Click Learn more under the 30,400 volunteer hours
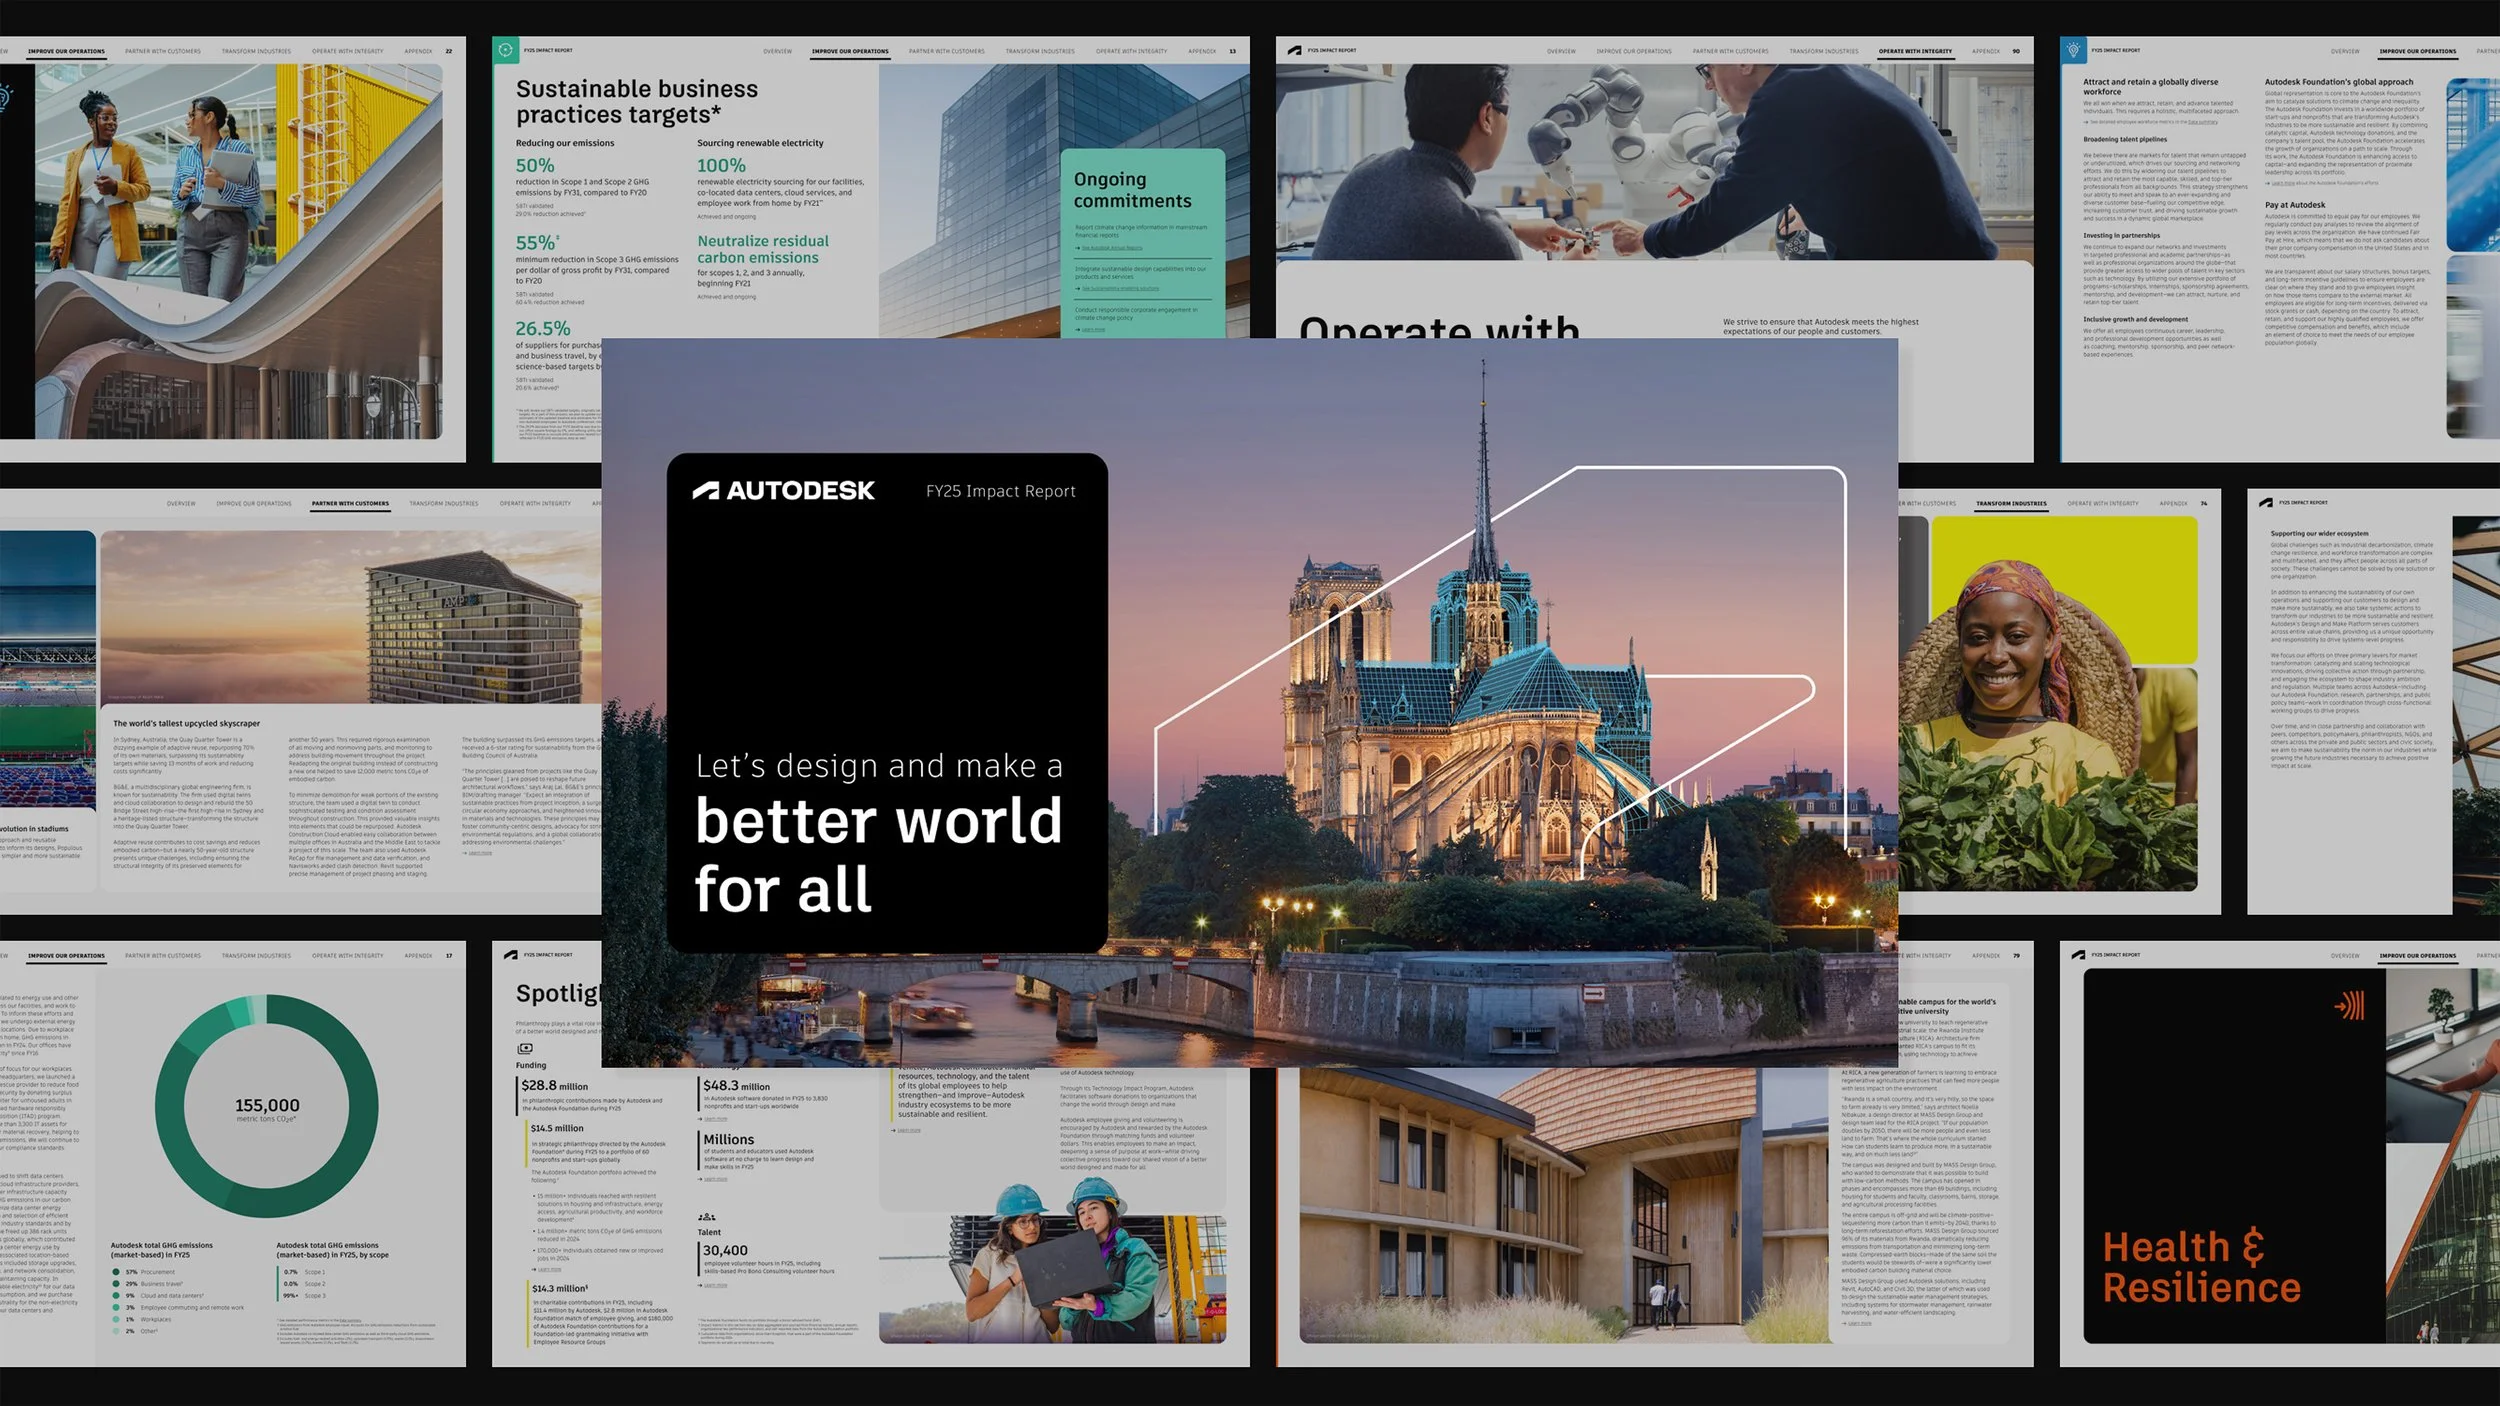The height and width of the screenshot is (1406, 2500). click(x=714, y=1285)
